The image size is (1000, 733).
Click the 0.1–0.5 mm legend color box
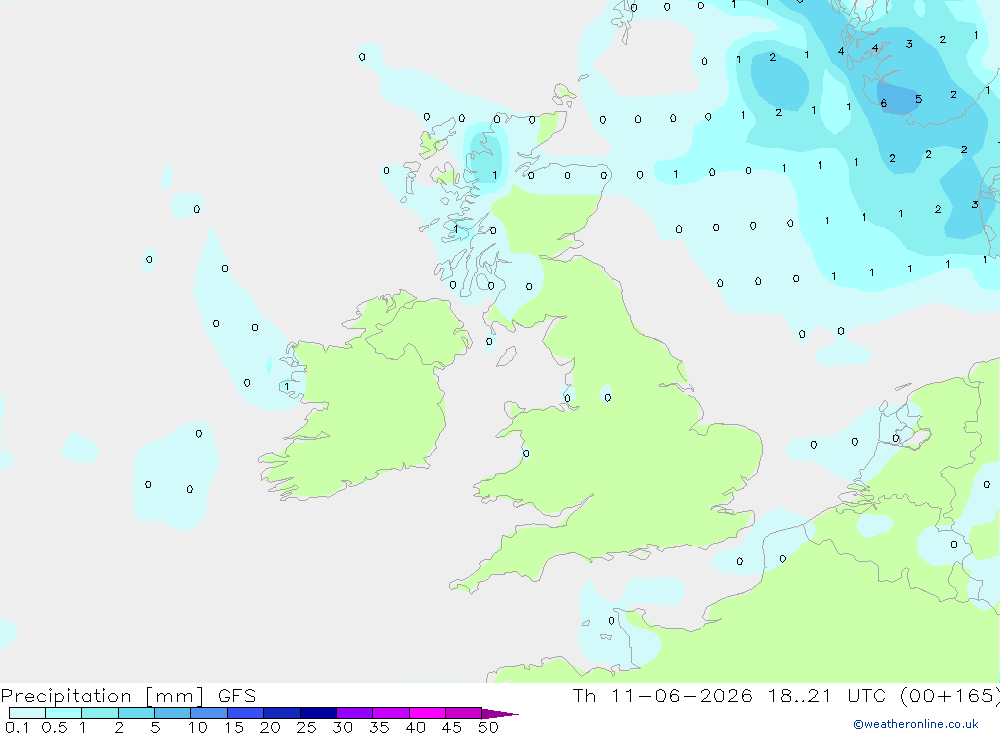pyautogui.click(x=27, y=713)
